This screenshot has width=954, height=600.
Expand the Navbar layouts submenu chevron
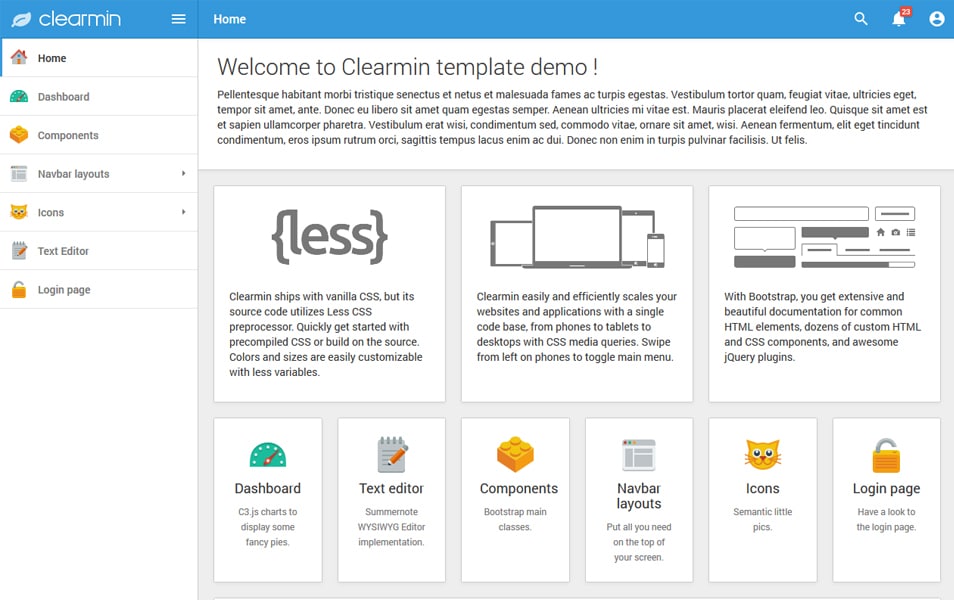click(x=186, y=173)
